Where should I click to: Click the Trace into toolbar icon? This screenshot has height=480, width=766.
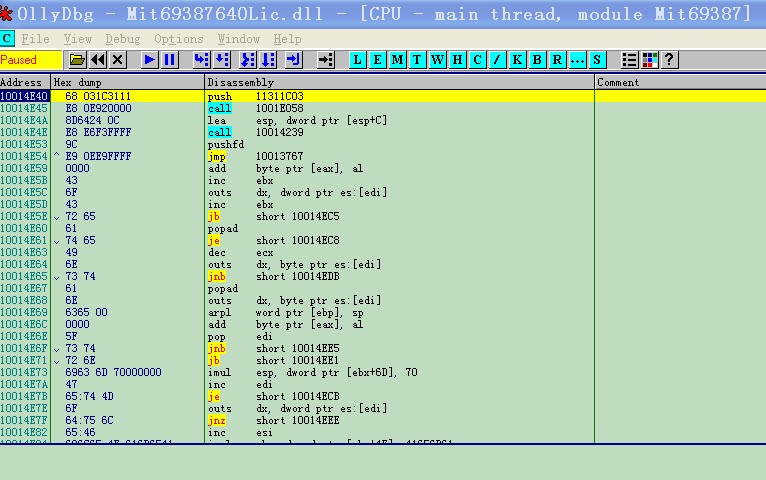(x=248, y=60)
